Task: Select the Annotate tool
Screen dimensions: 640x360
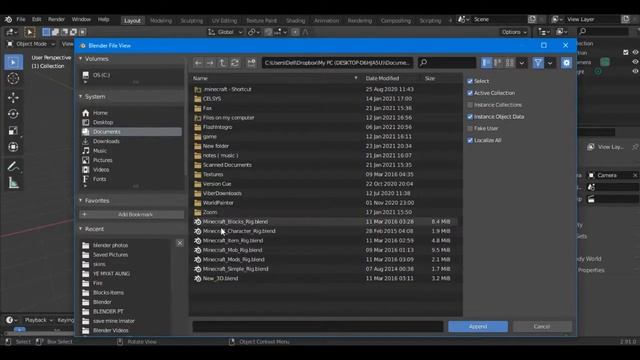Action: tap(13, 167)
